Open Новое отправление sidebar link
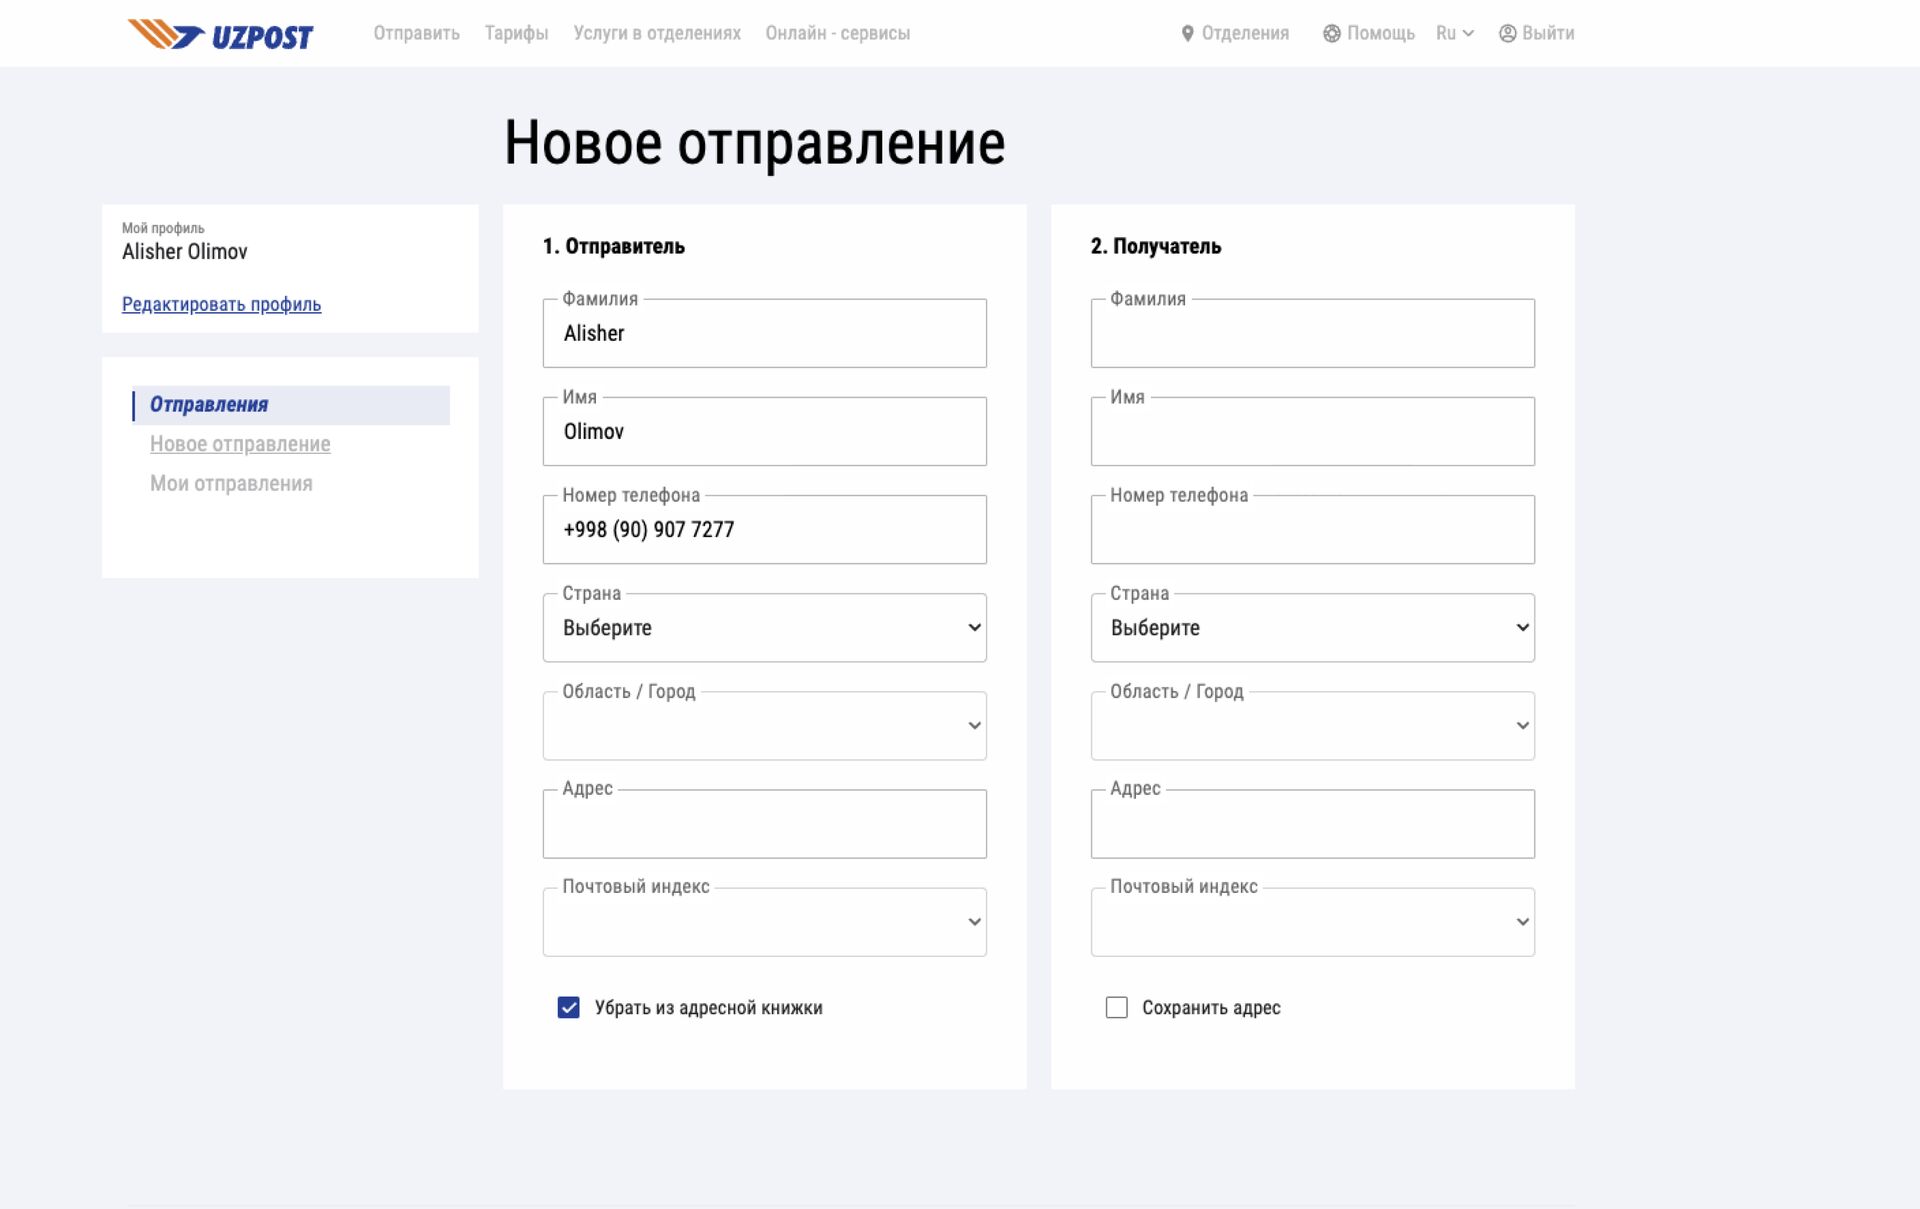 click(240, 444)
